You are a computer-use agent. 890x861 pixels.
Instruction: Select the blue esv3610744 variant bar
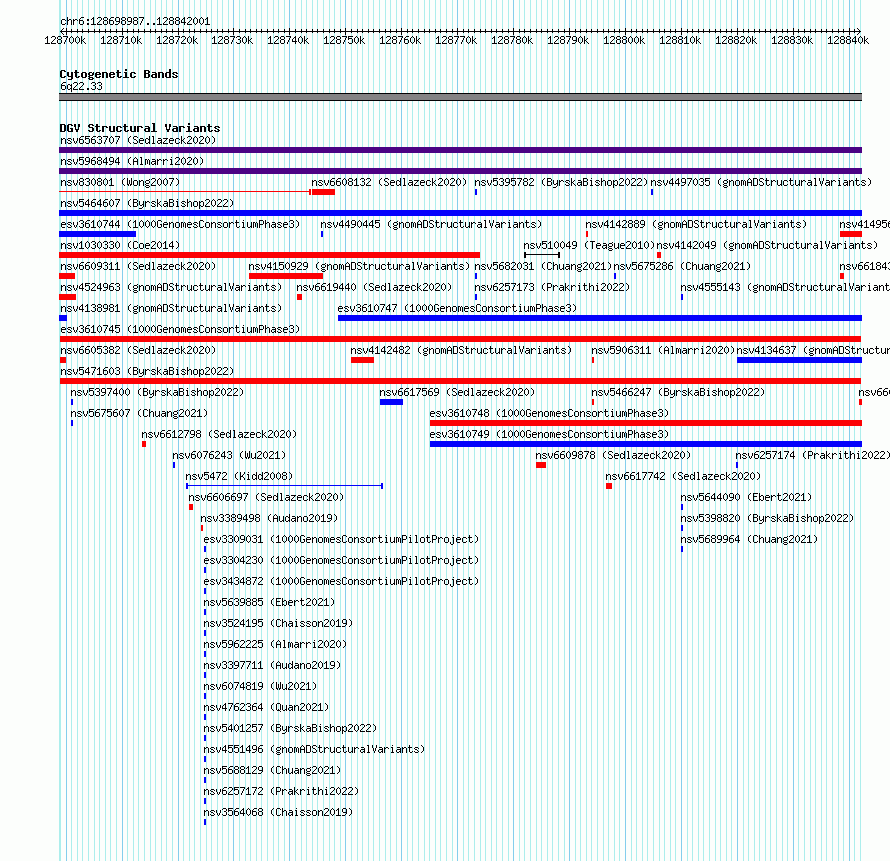(98, 234)
